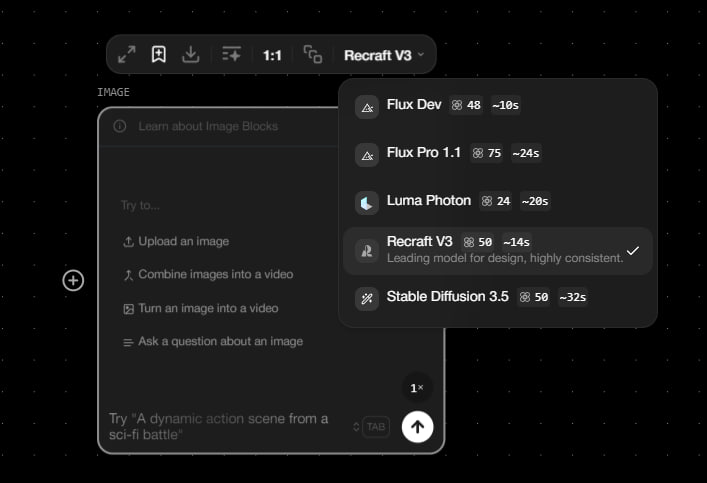
Task: Select Flux Pro 1.1 model
Action: coord(498,154)
